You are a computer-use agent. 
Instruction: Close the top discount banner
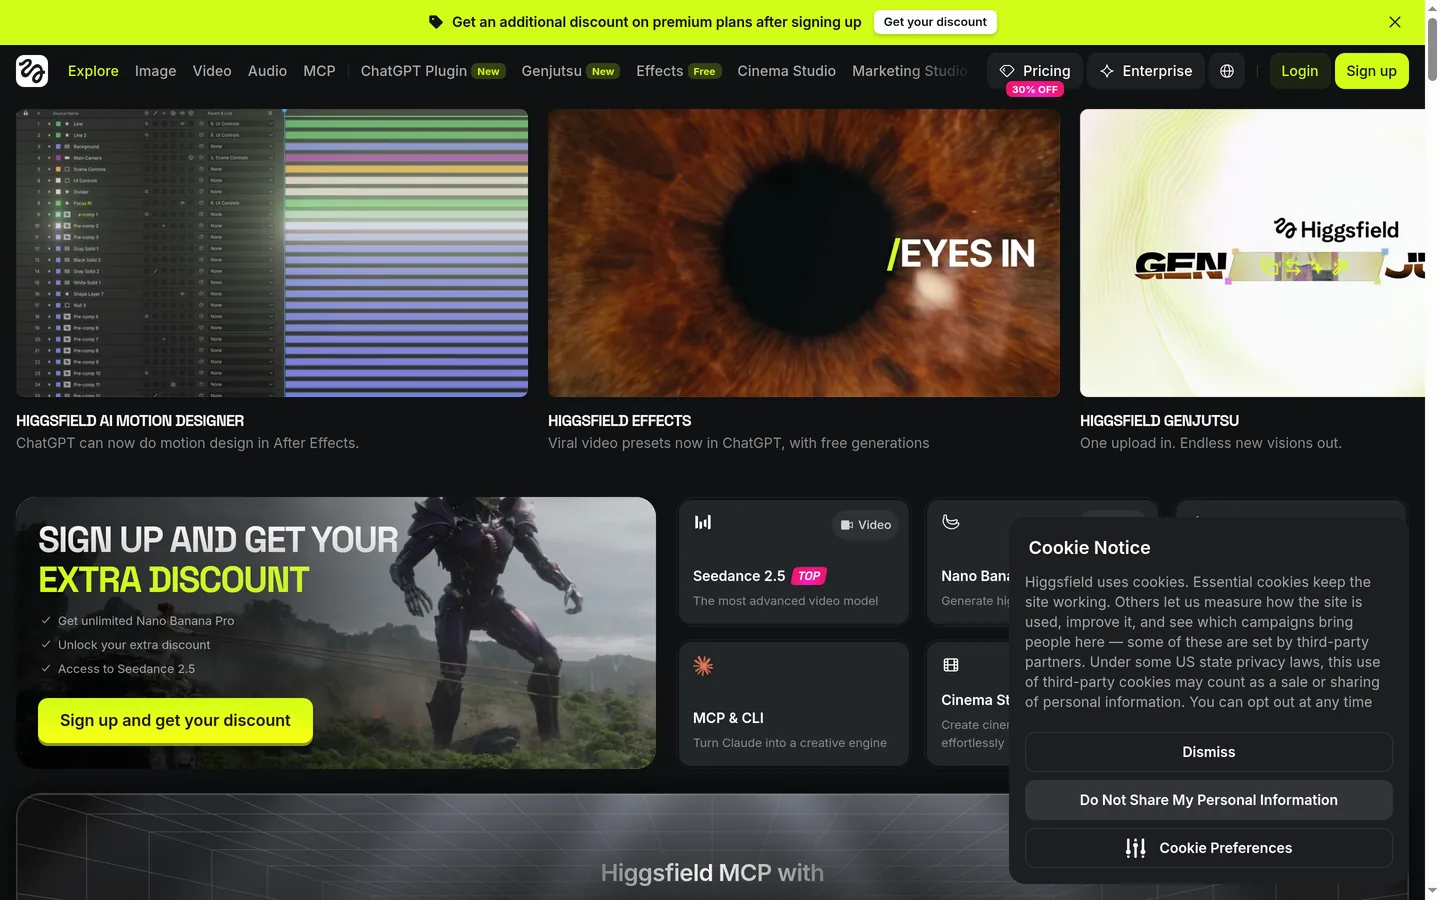[1395, 22]
